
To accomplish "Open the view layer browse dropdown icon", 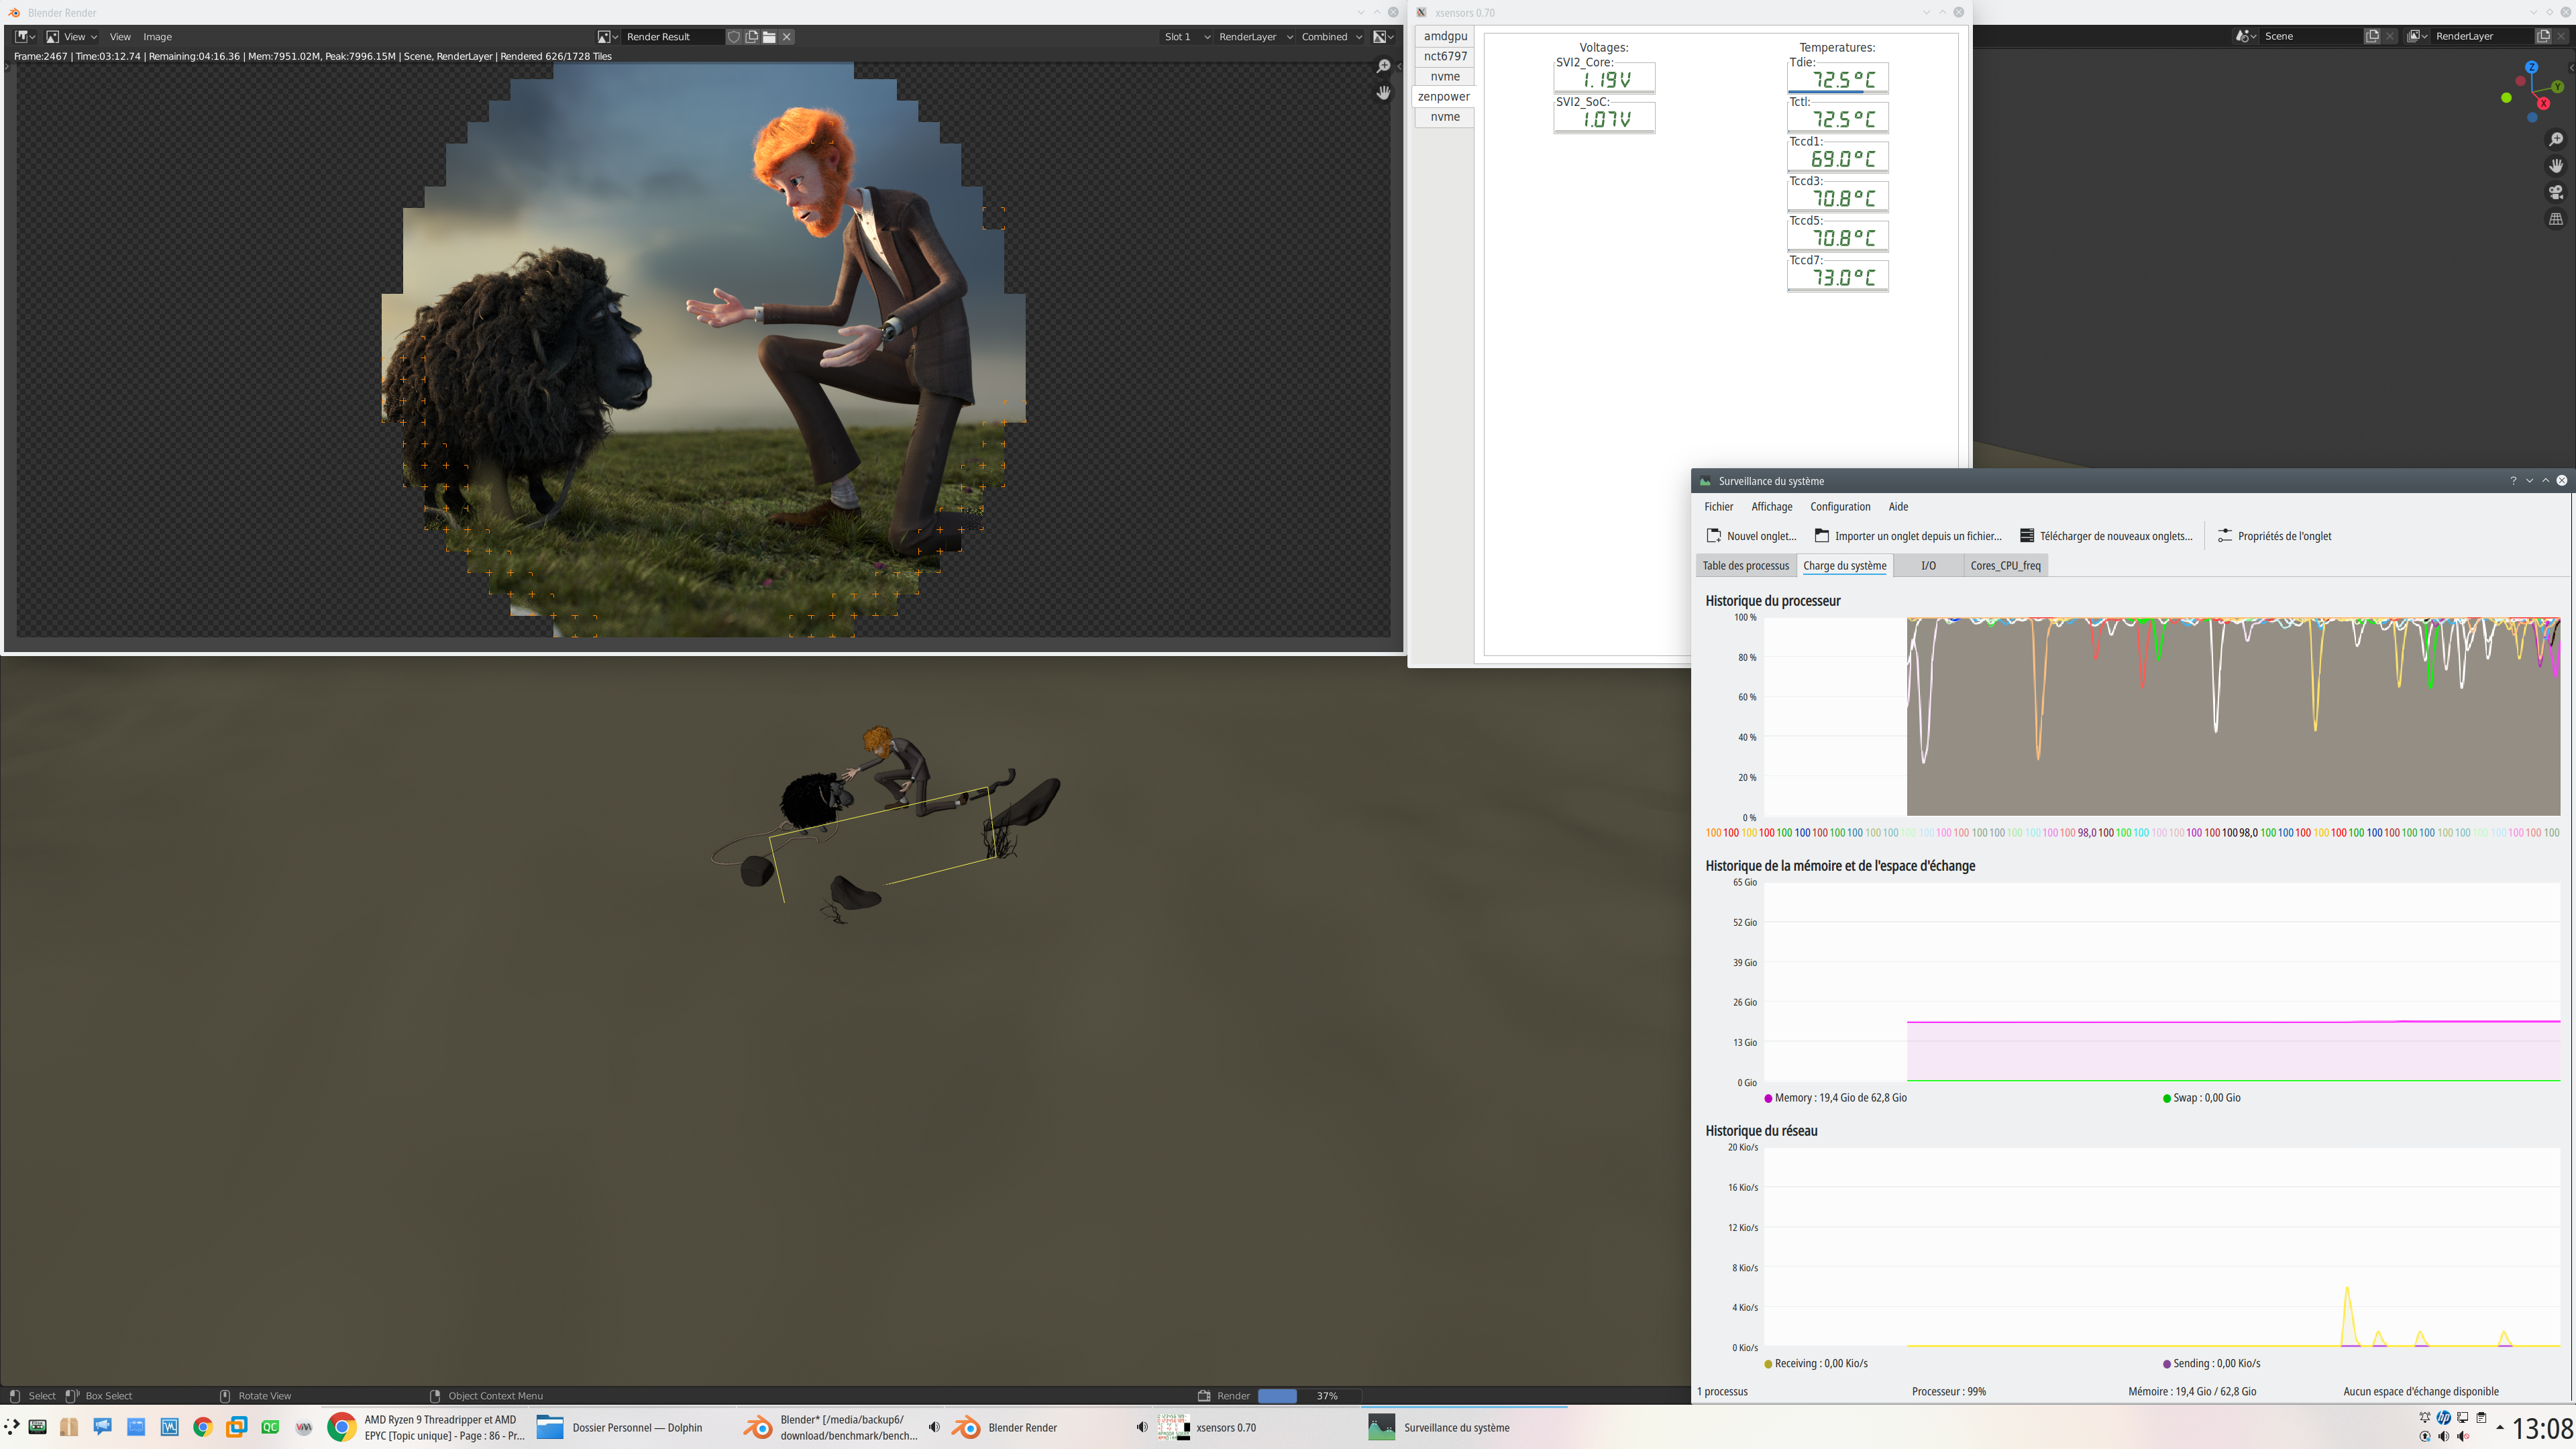I will click(2417, 36).
